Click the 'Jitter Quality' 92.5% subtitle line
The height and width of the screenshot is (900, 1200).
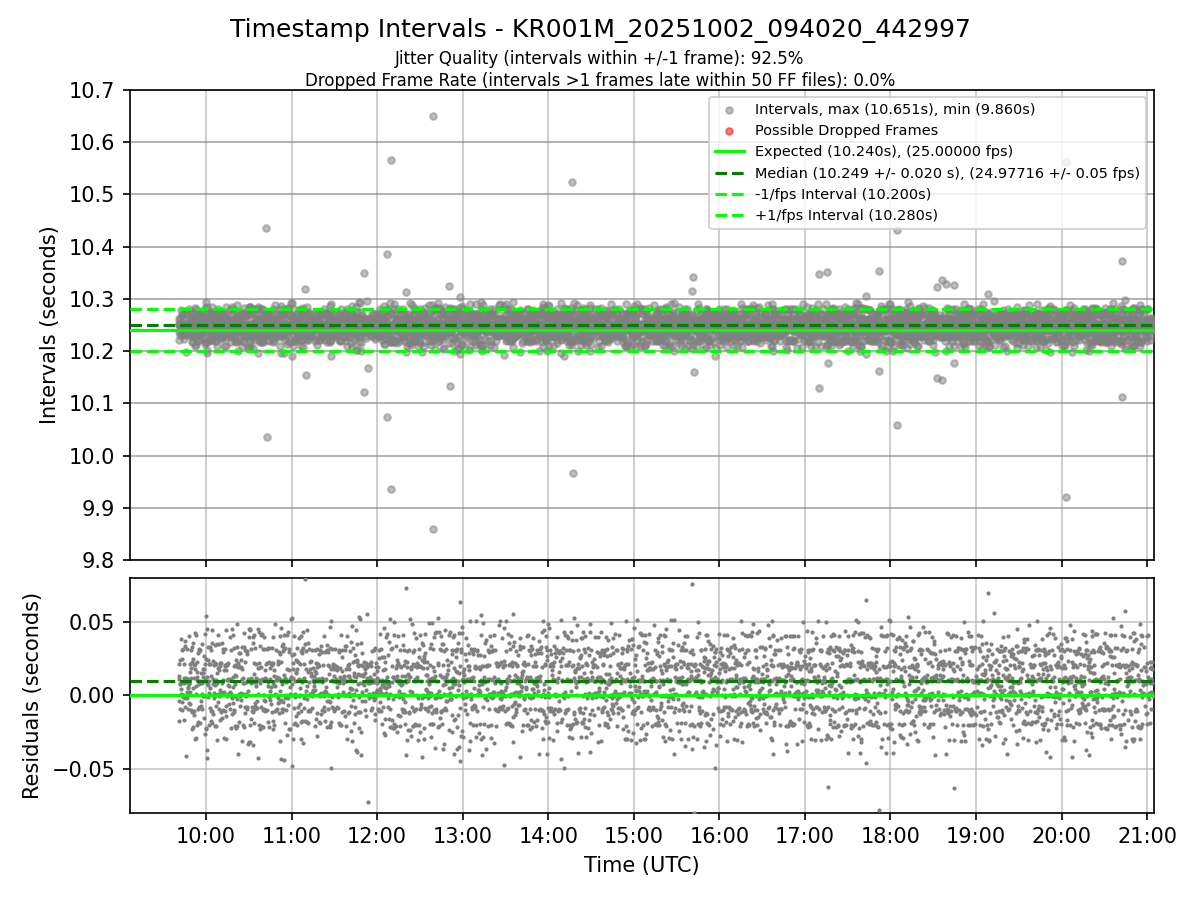coord(600,58)
